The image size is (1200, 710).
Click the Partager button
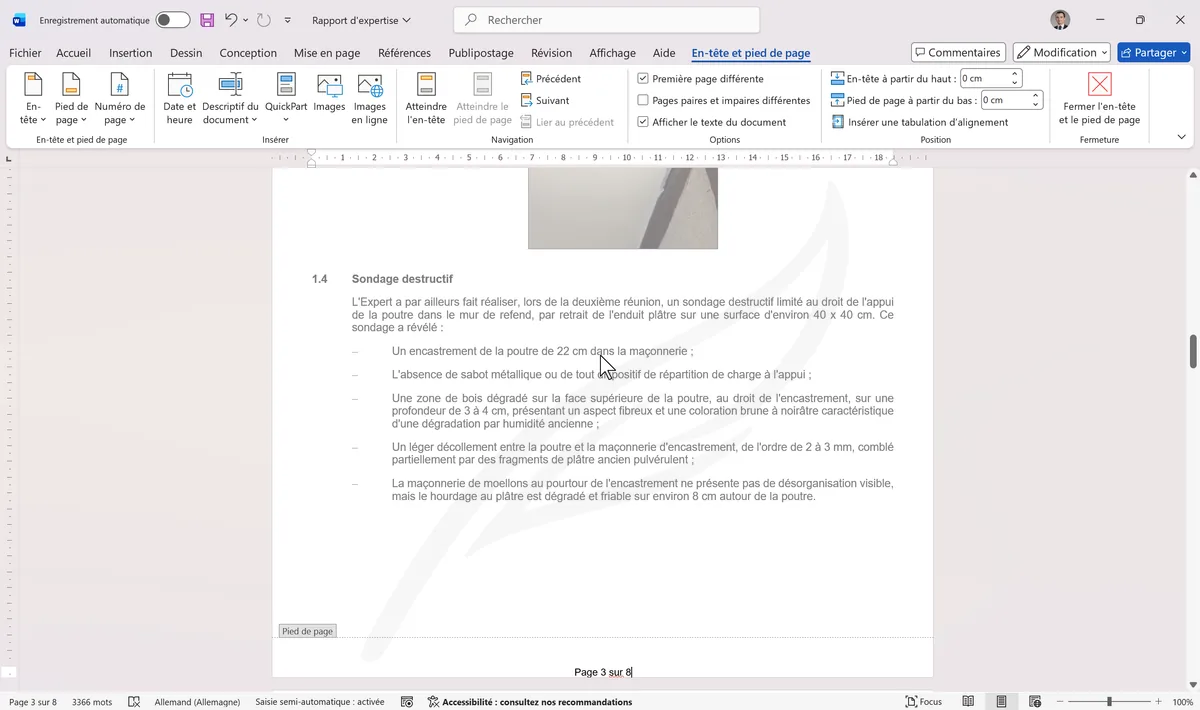1153,51
